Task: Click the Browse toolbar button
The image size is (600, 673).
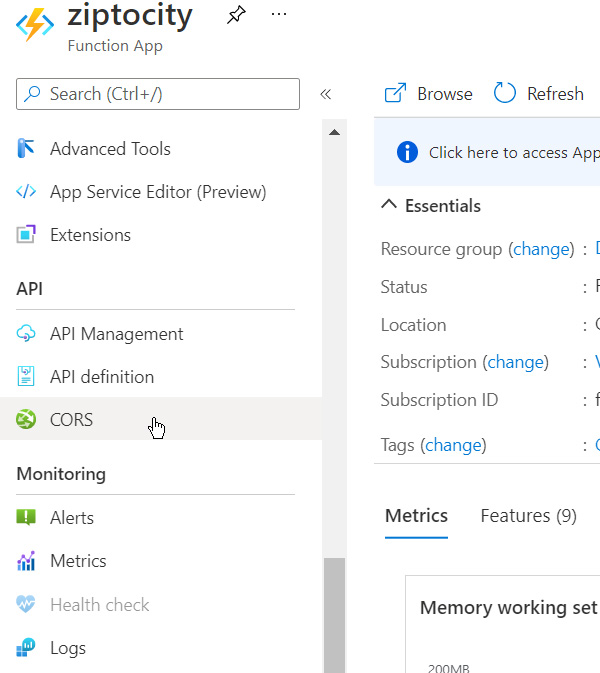Action: (x=428, y=94)
